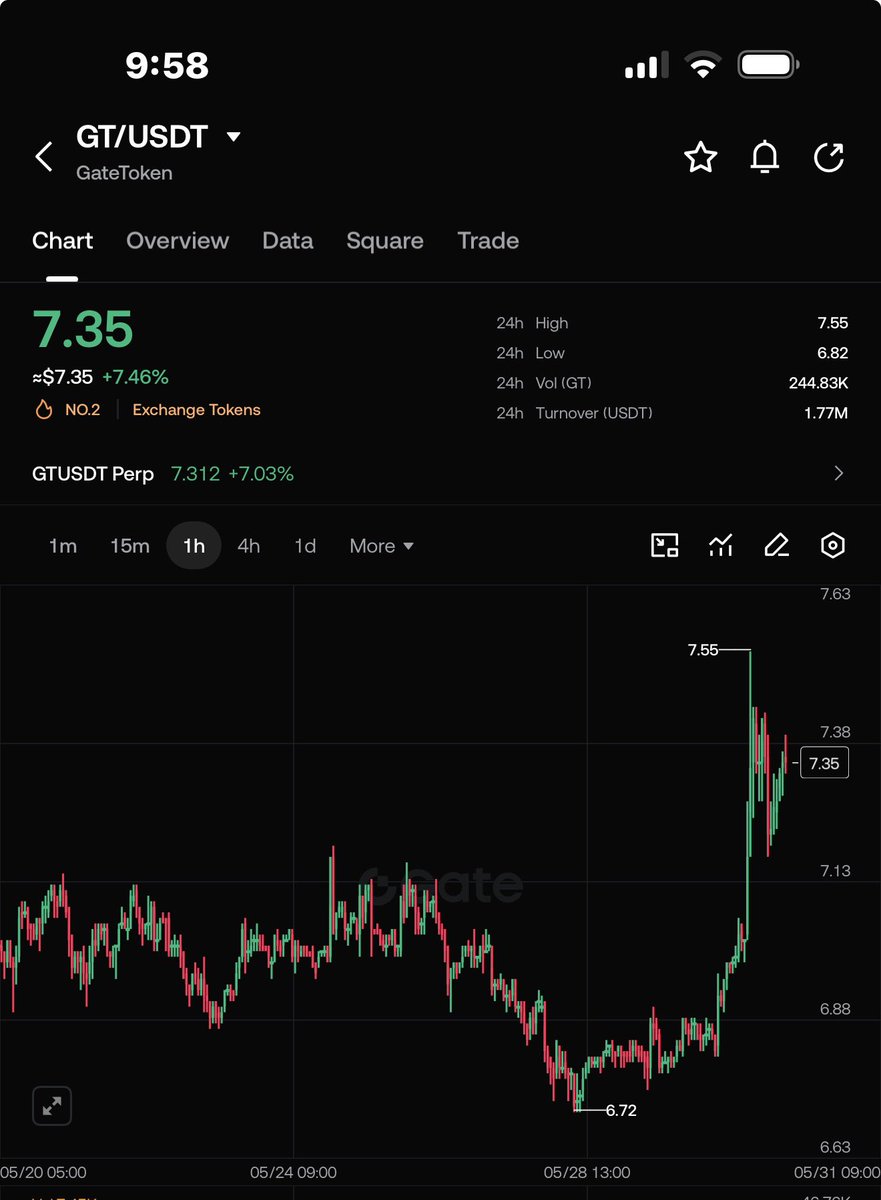The image size is (881, 1200).
Task: Select the 1d timeframe
Action: 305,546
